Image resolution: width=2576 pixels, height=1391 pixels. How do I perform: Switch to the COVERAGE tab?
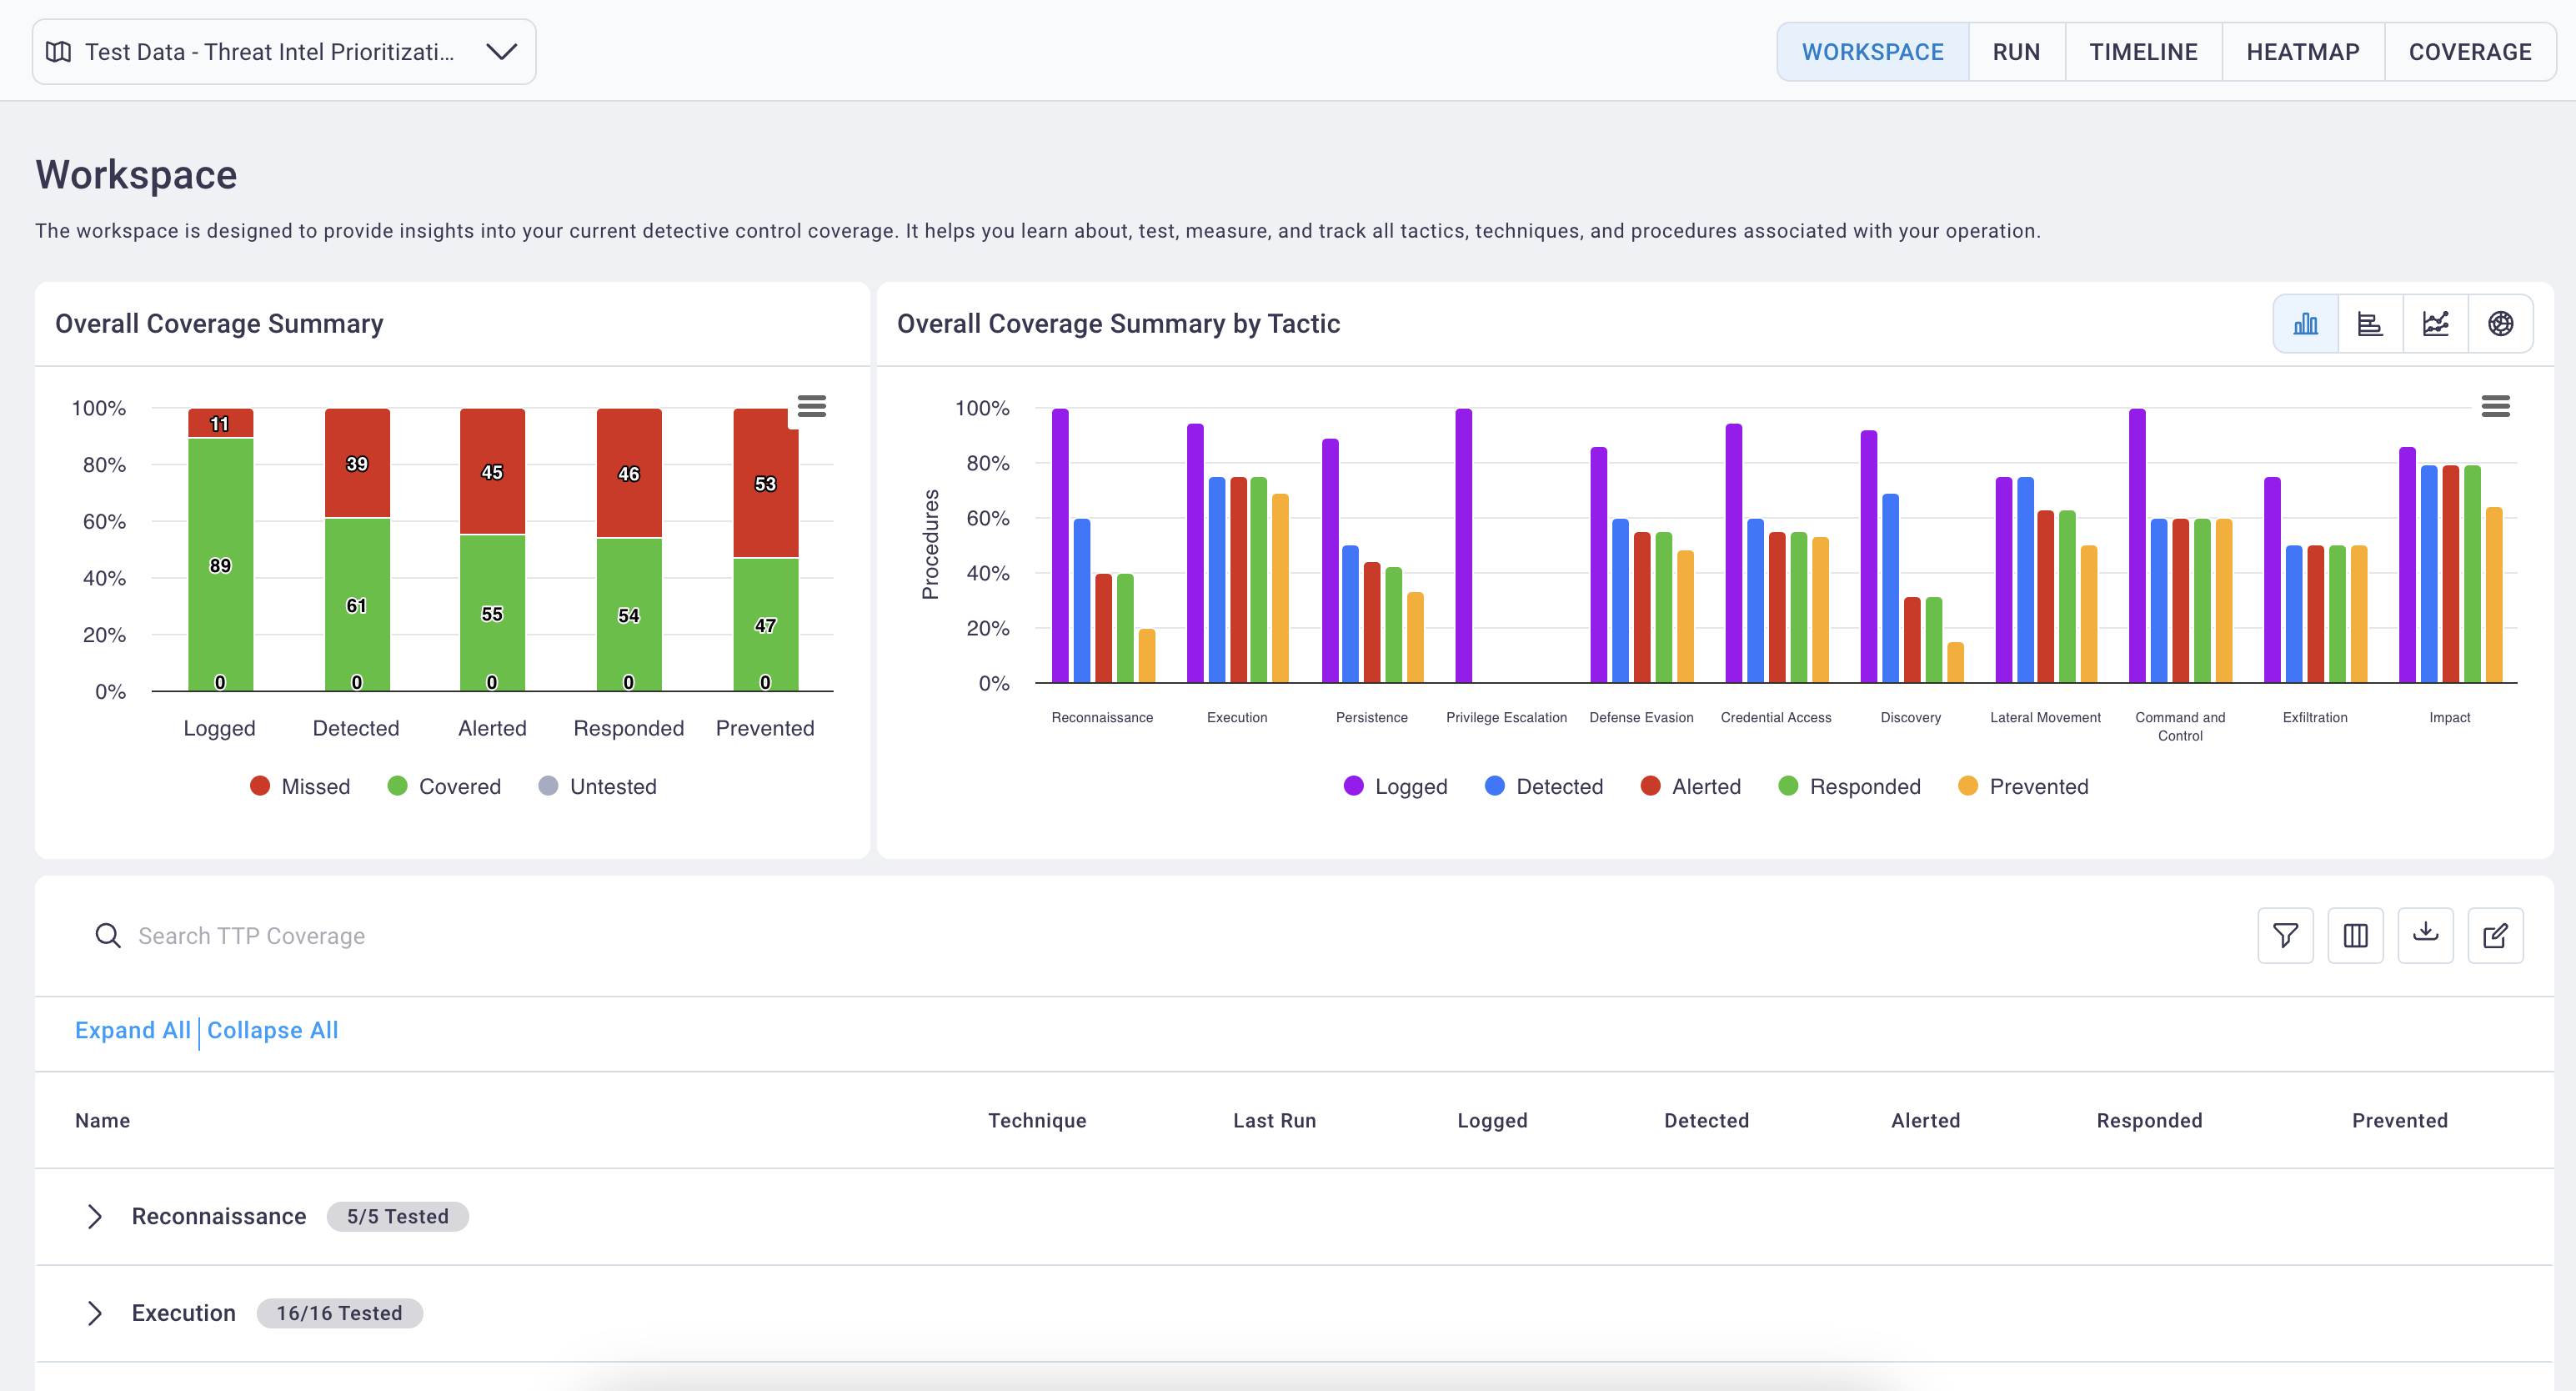pyautogui.click(x=2469, y=52)
